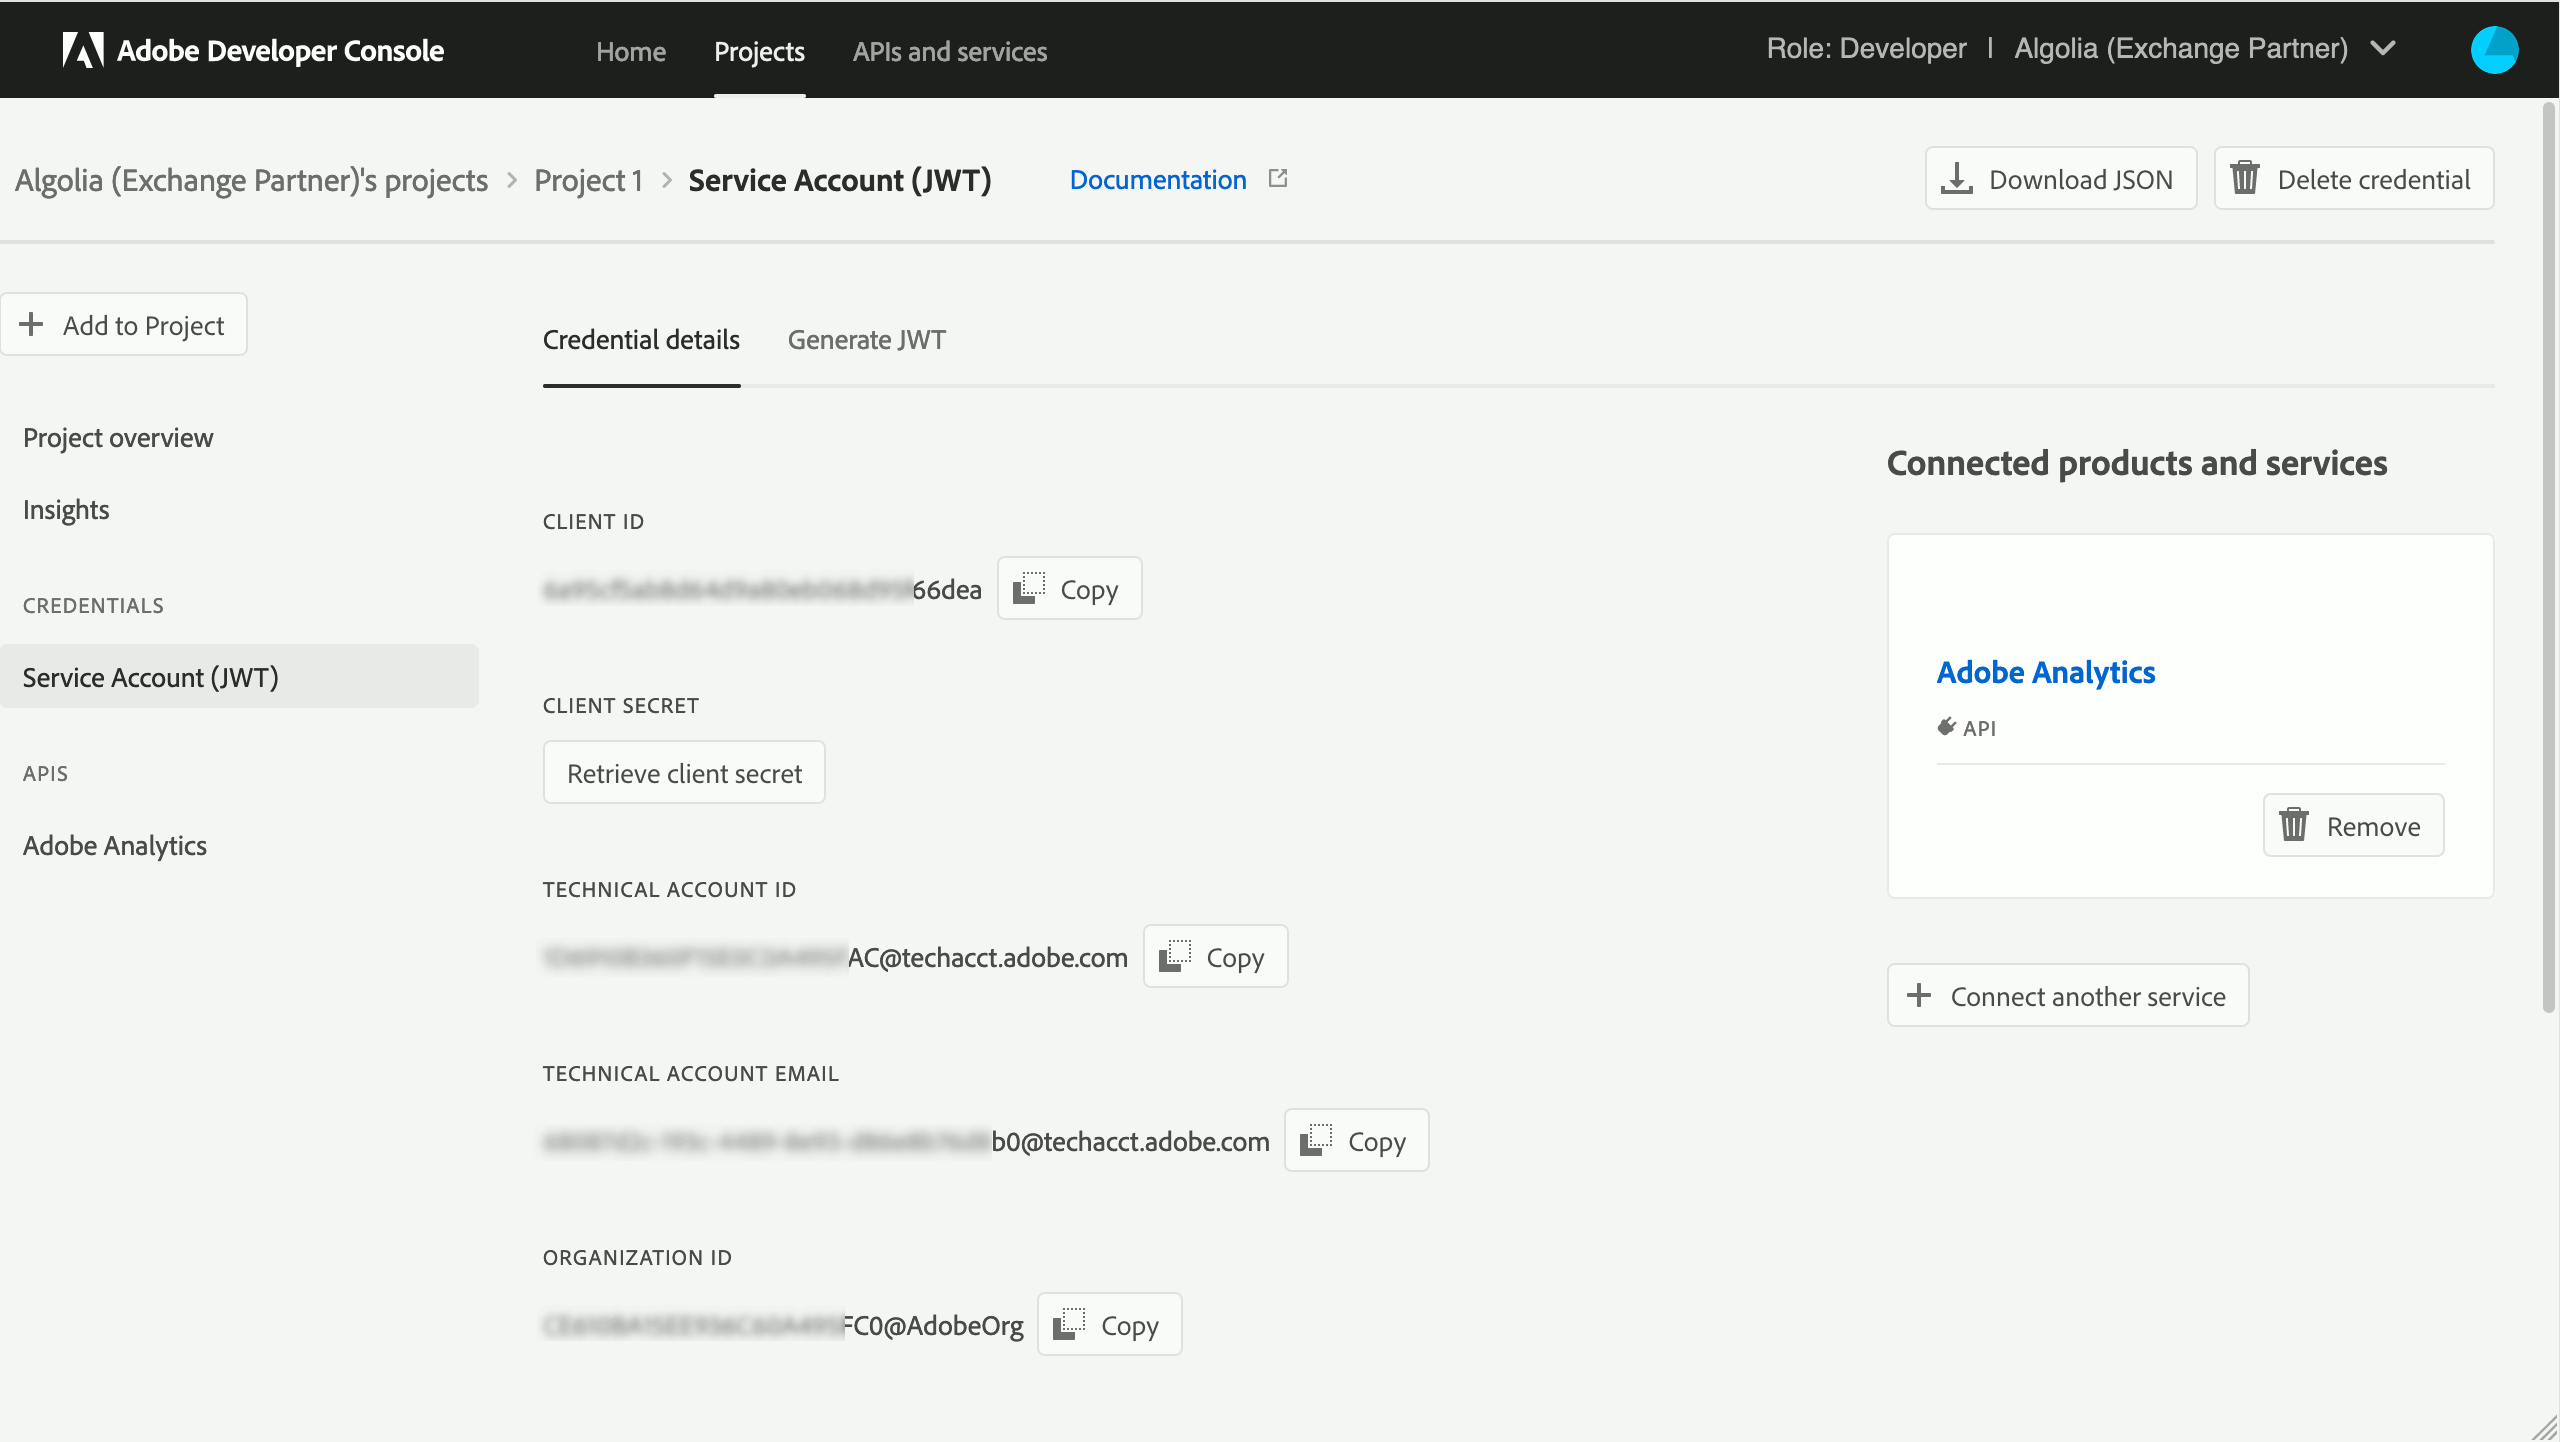Viewport: 2560px width, 1442px height.
Task: Click the Technical Account Email value text
Action: tap(906, 1142)
